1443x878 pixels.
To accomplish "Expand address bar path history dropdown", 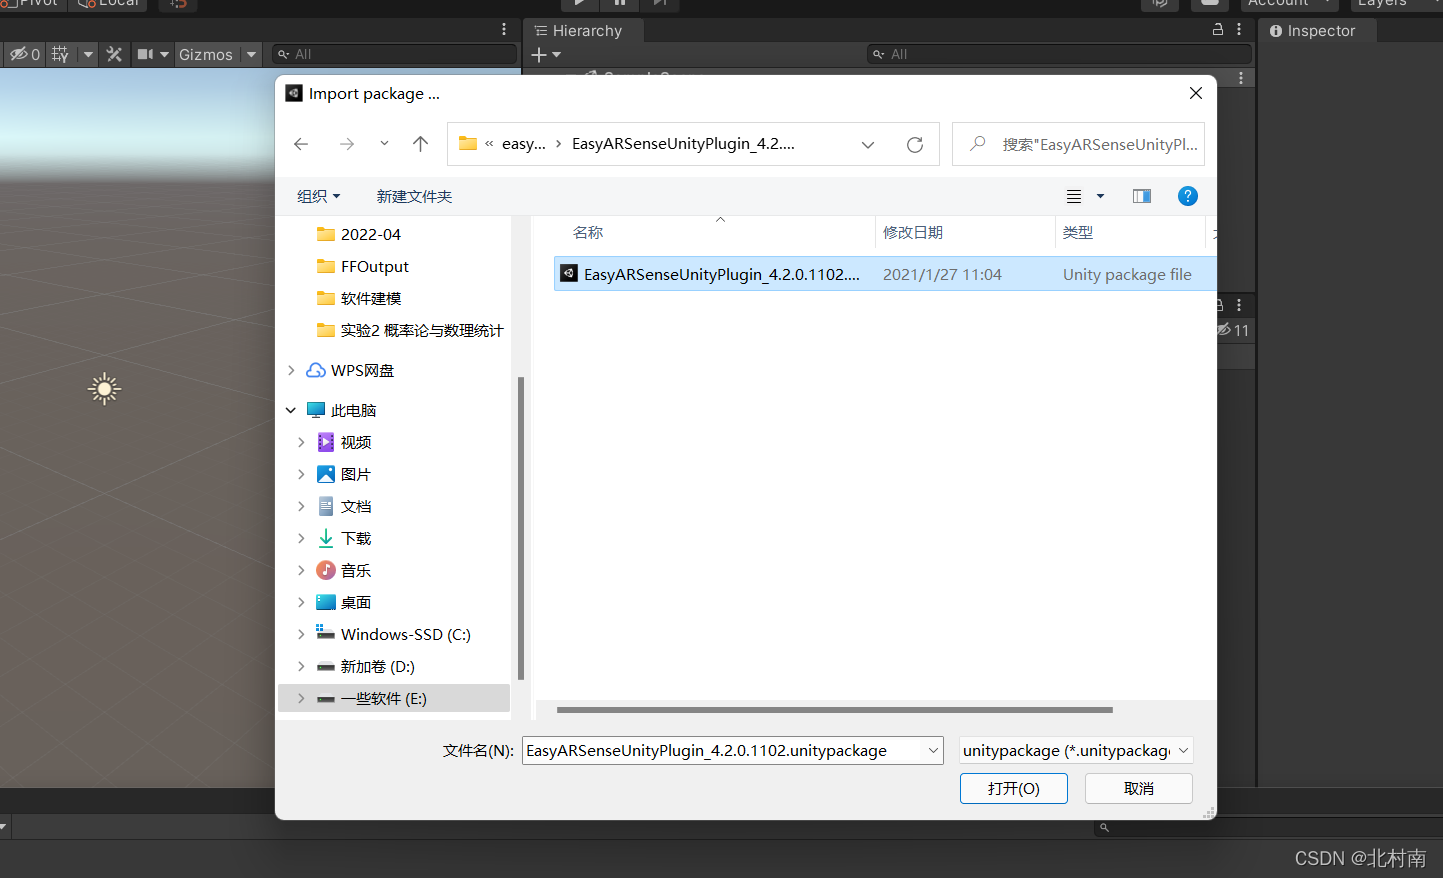I will (867, 144).
